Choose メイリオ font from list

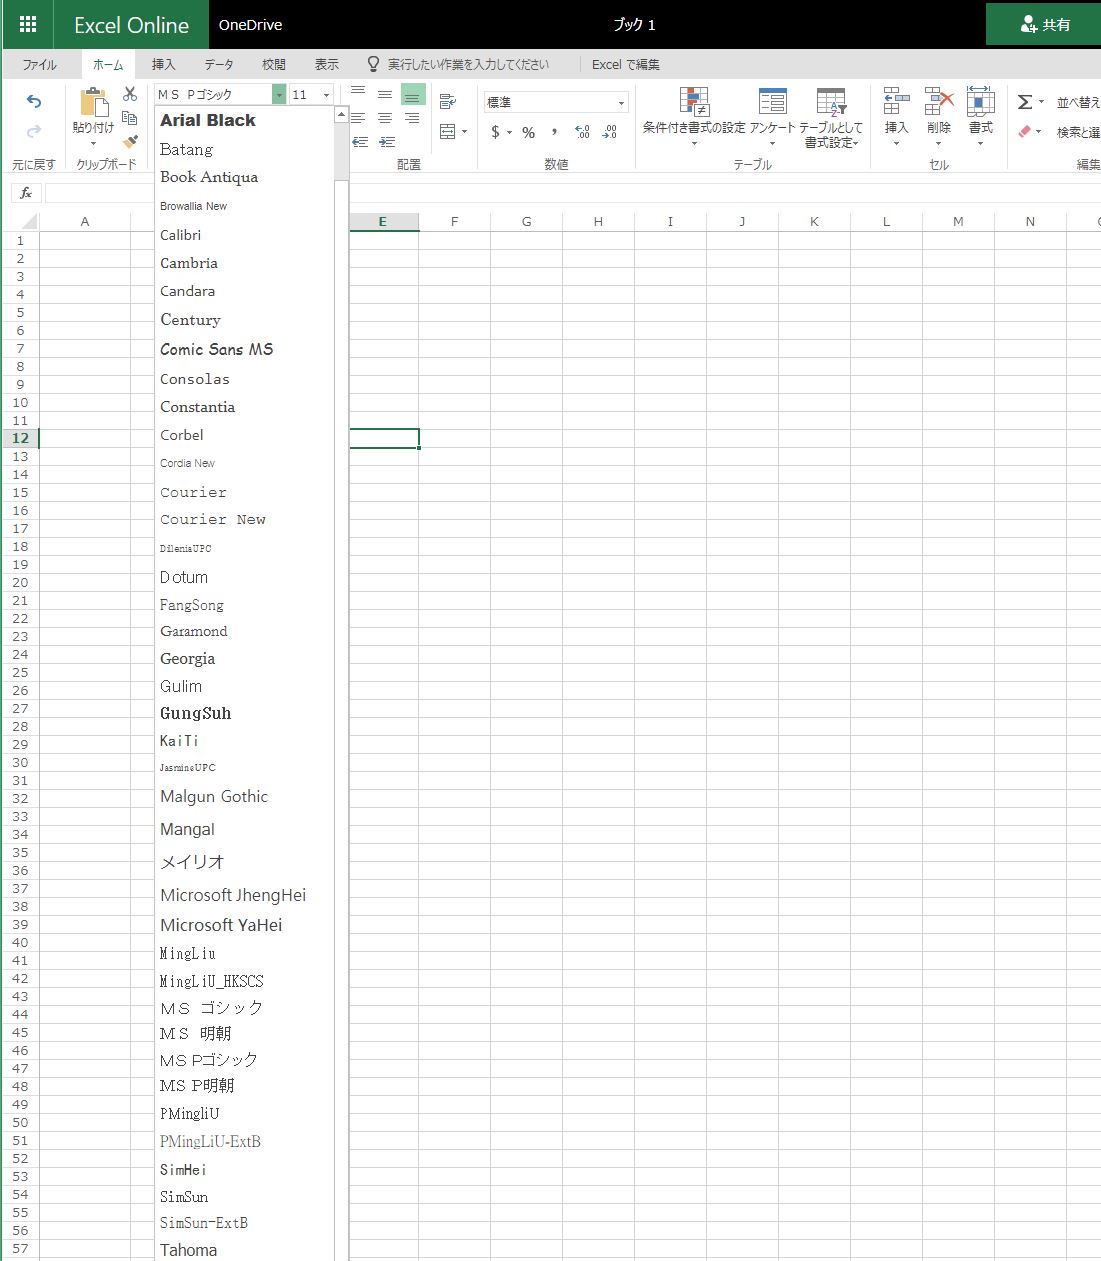pos(192,862)
